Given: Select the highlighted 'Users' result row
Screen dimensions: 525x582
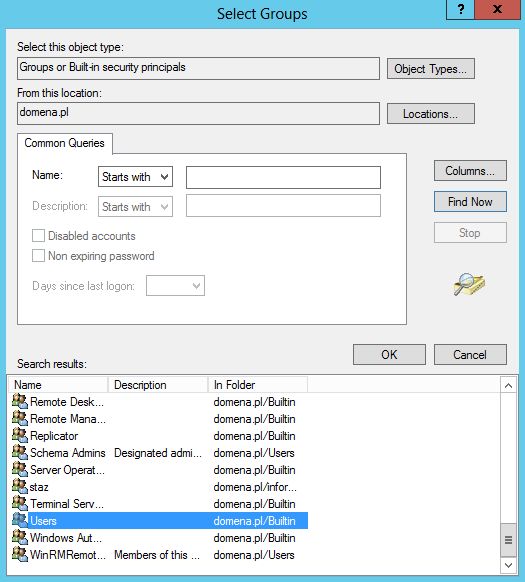Looking at the screenshot, I should pos(159,521).
